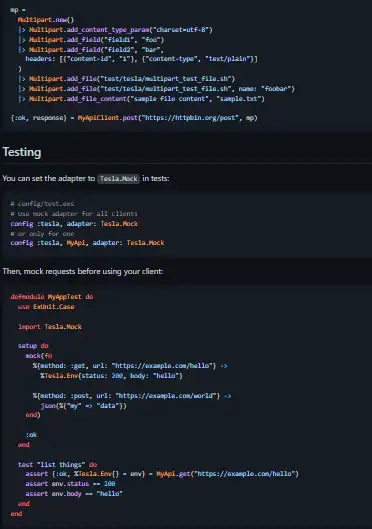
Task: Click the line 'Then, mock requests before using your client'
Action: (83, 272)
